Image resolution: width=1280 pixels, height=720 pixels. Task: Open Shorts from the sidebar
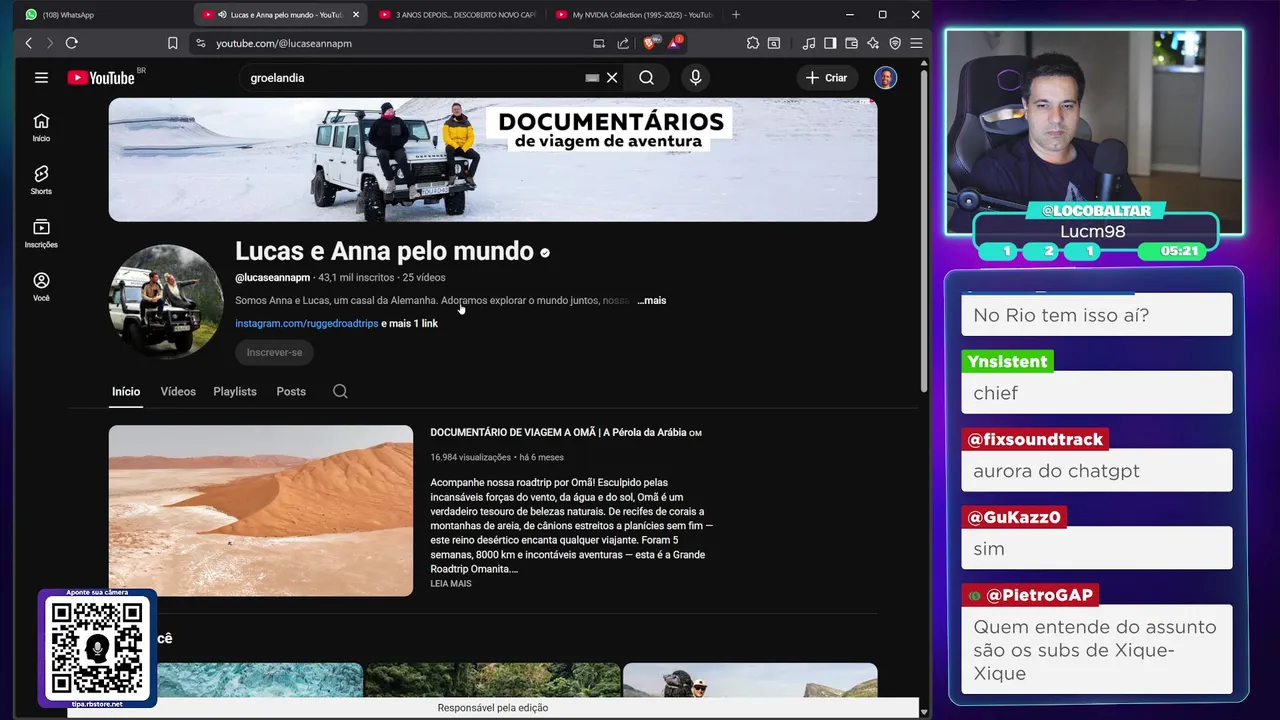pos(41,181)
